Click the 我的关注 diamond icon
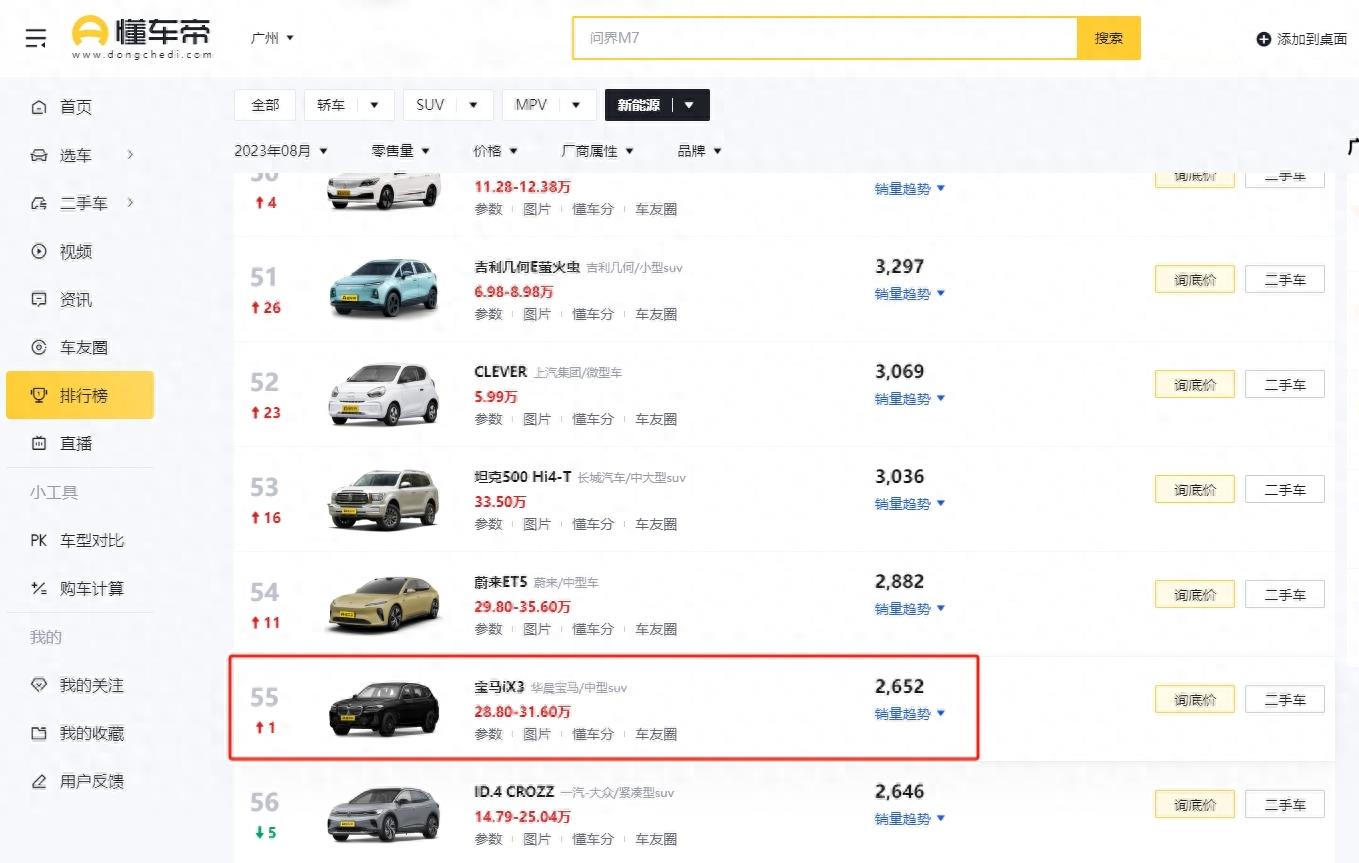The image size is (1359, 863). tap(39, 685)
